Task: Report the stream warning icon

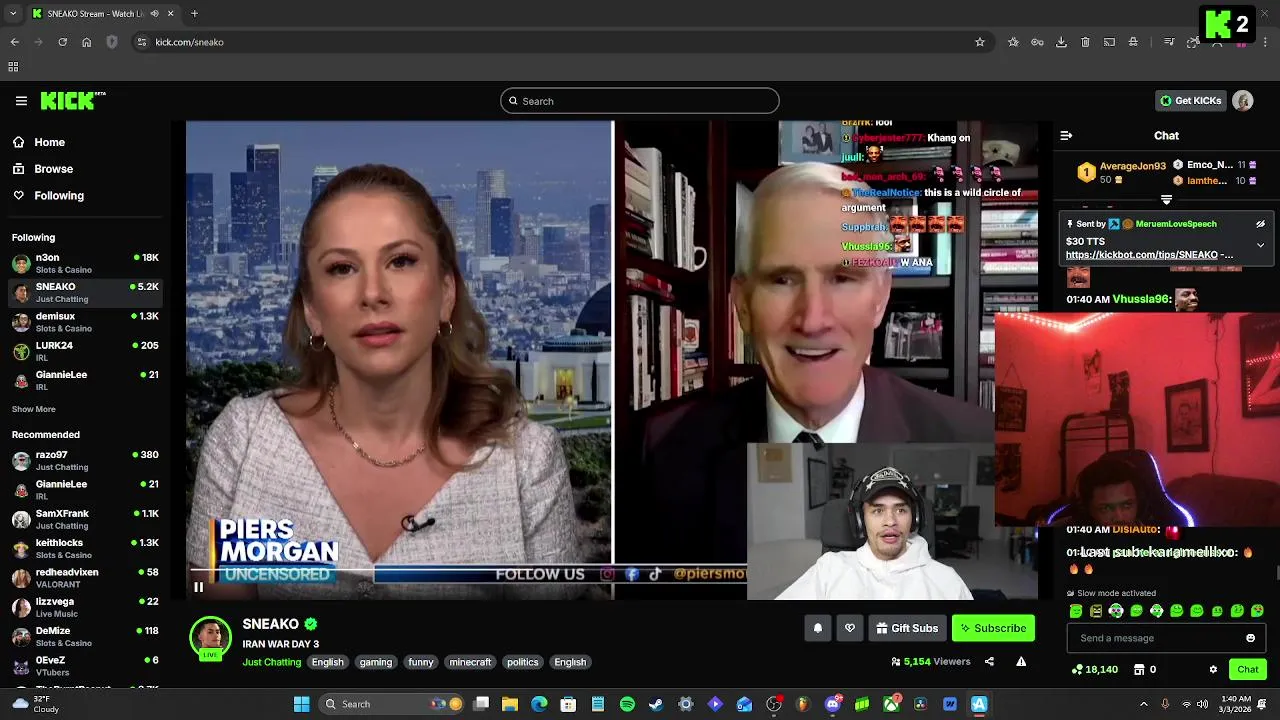Action: pyautogui.click(x=1021, y=662)
